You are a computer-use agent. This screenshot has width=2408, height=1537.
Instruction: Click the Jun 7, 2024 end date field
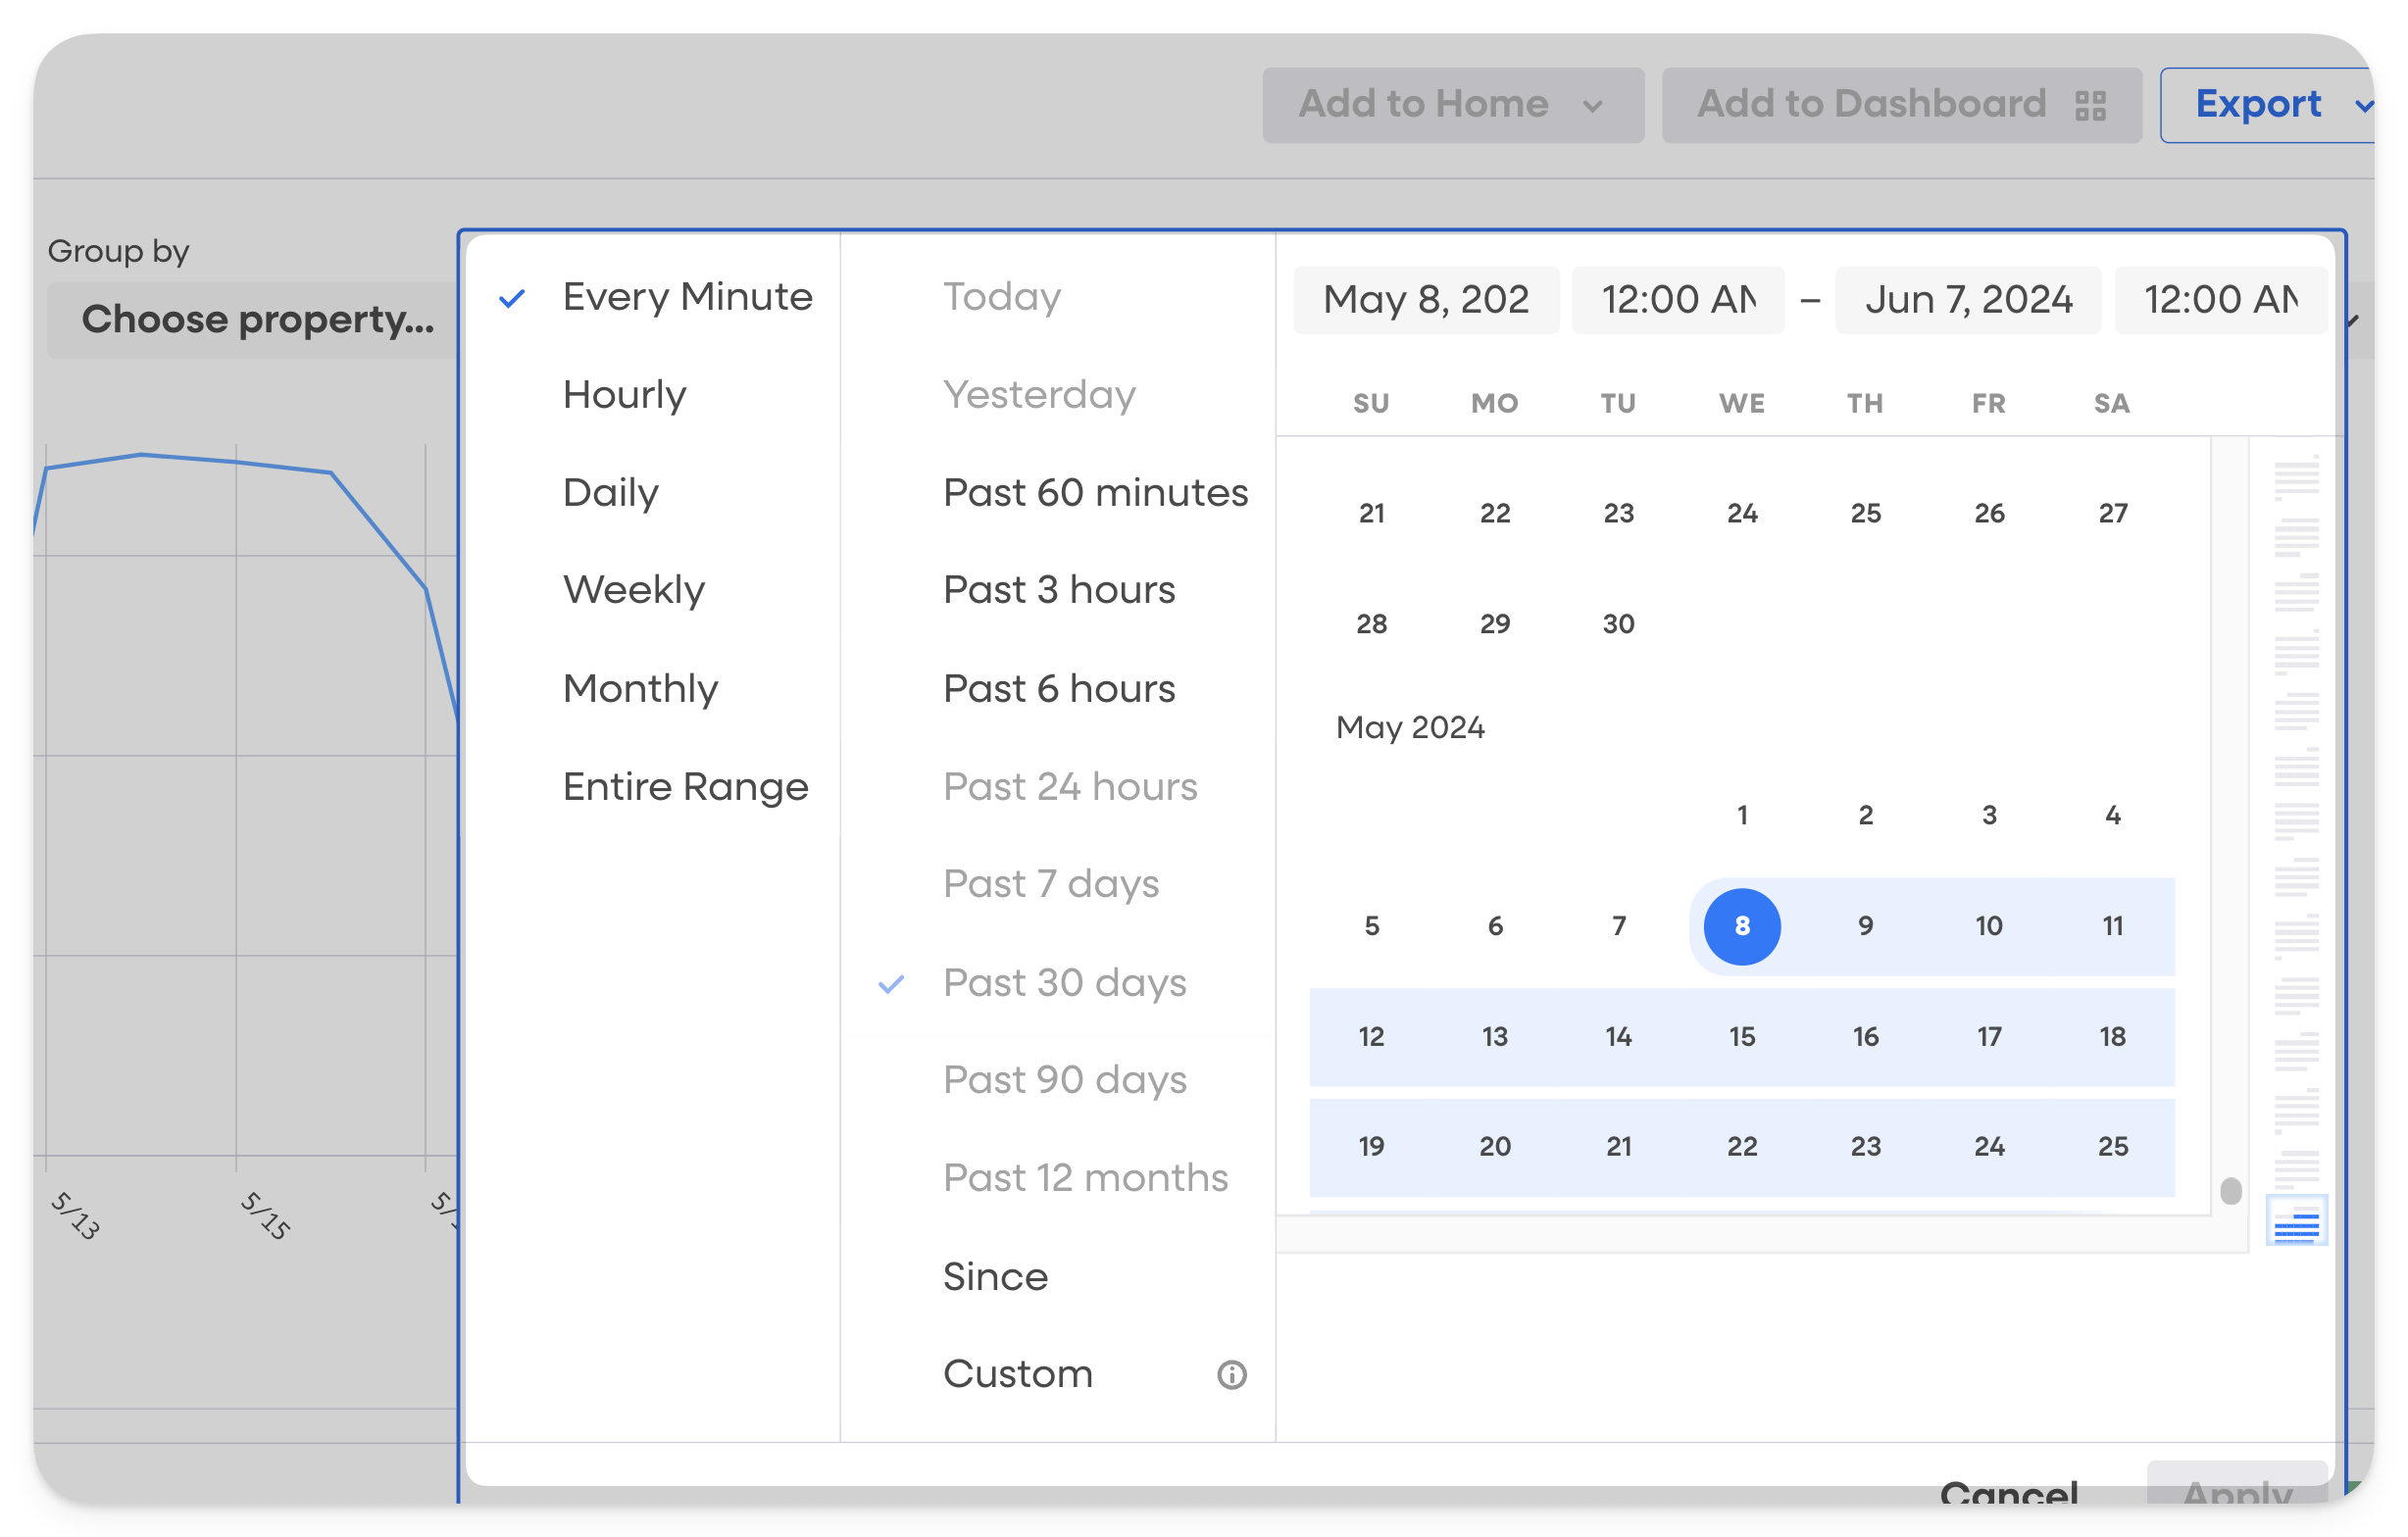(1967, 300)
